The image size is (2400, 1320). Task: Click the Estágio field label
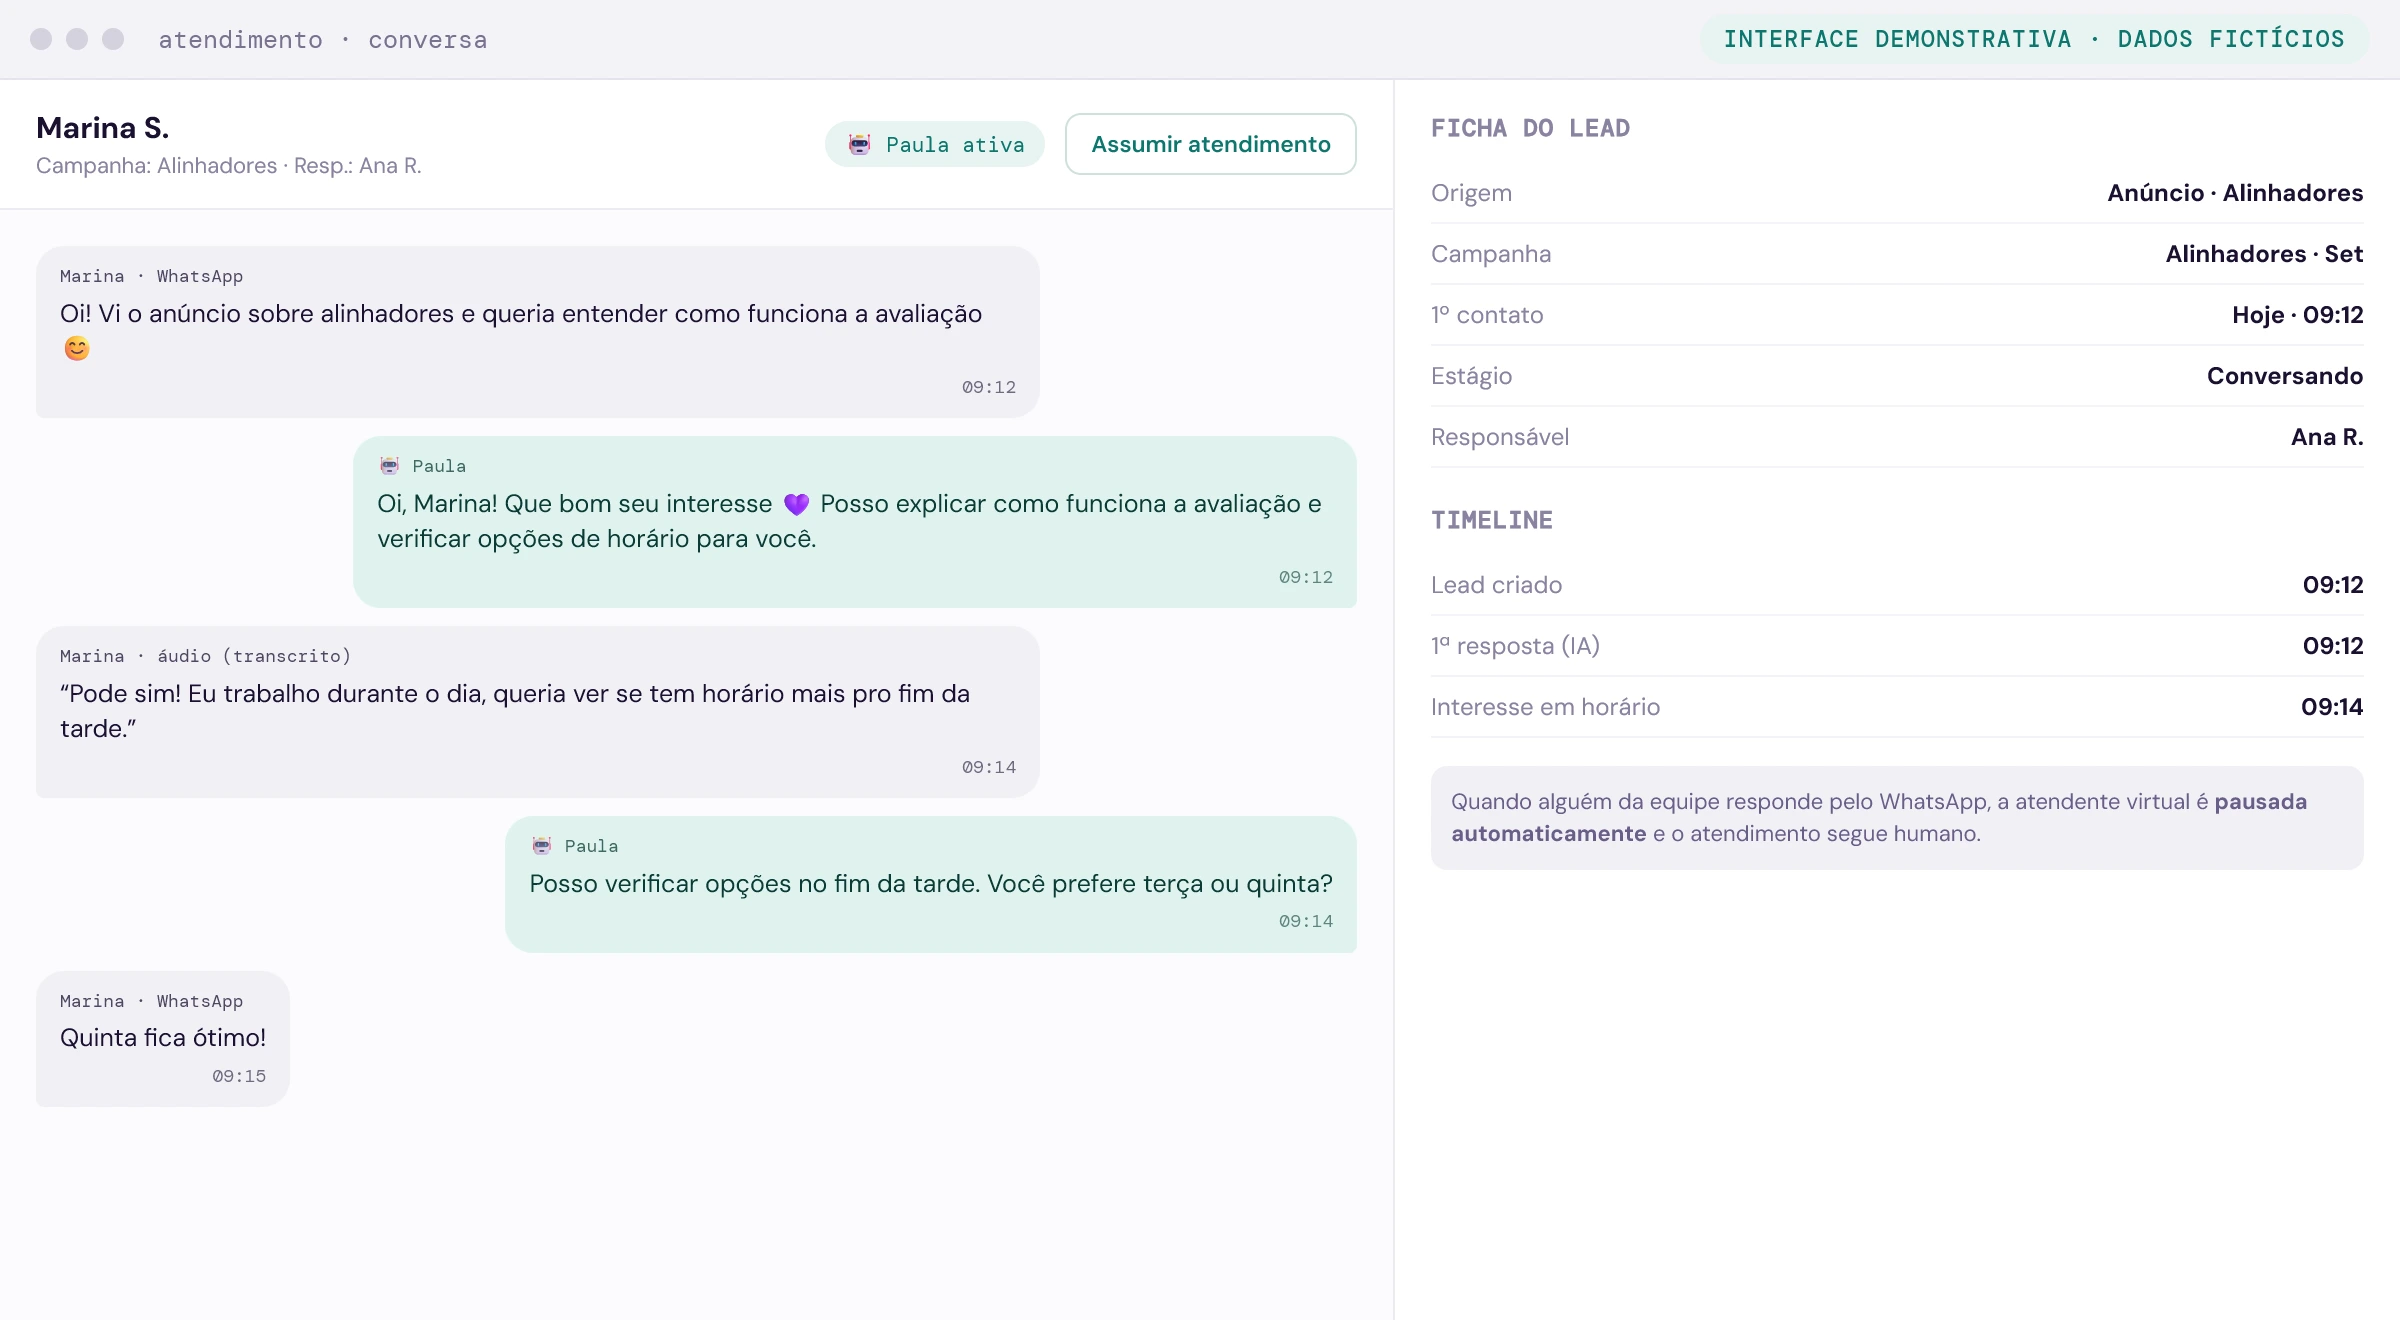click(x=1471, y=376)
